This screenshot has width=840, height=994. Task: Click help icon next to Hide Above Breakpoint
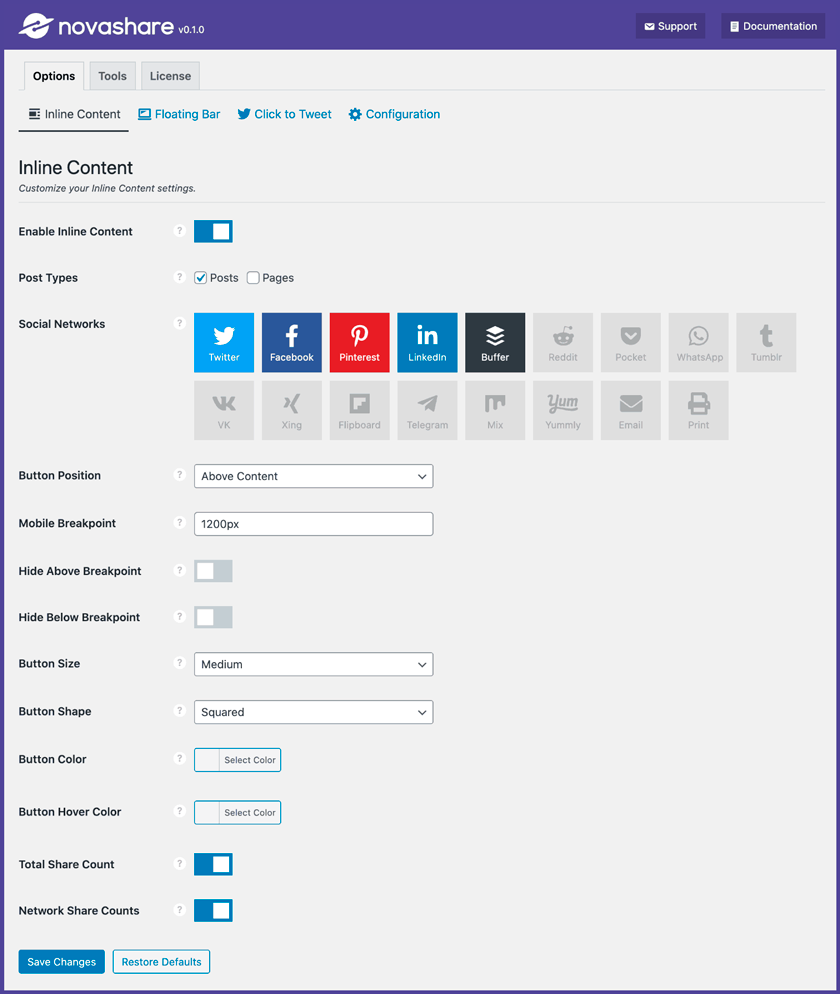pos(179,571)
